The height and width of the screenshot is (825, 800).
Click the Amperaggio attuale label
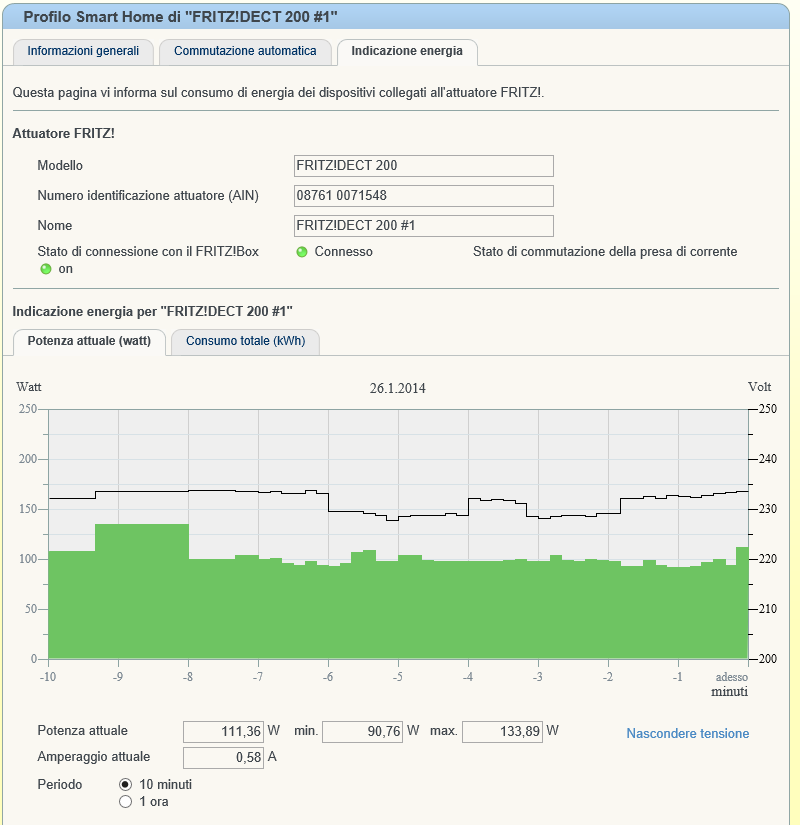pyautogui.click(x=94, y=757)
